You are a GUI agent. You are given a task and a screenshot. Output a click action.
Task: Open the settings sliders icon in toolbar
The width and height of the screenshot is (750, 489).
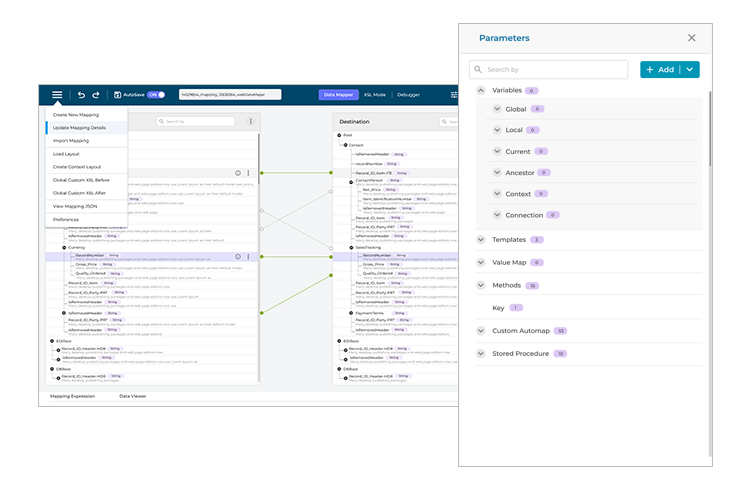pyautogui.click(x=454, y=95)
